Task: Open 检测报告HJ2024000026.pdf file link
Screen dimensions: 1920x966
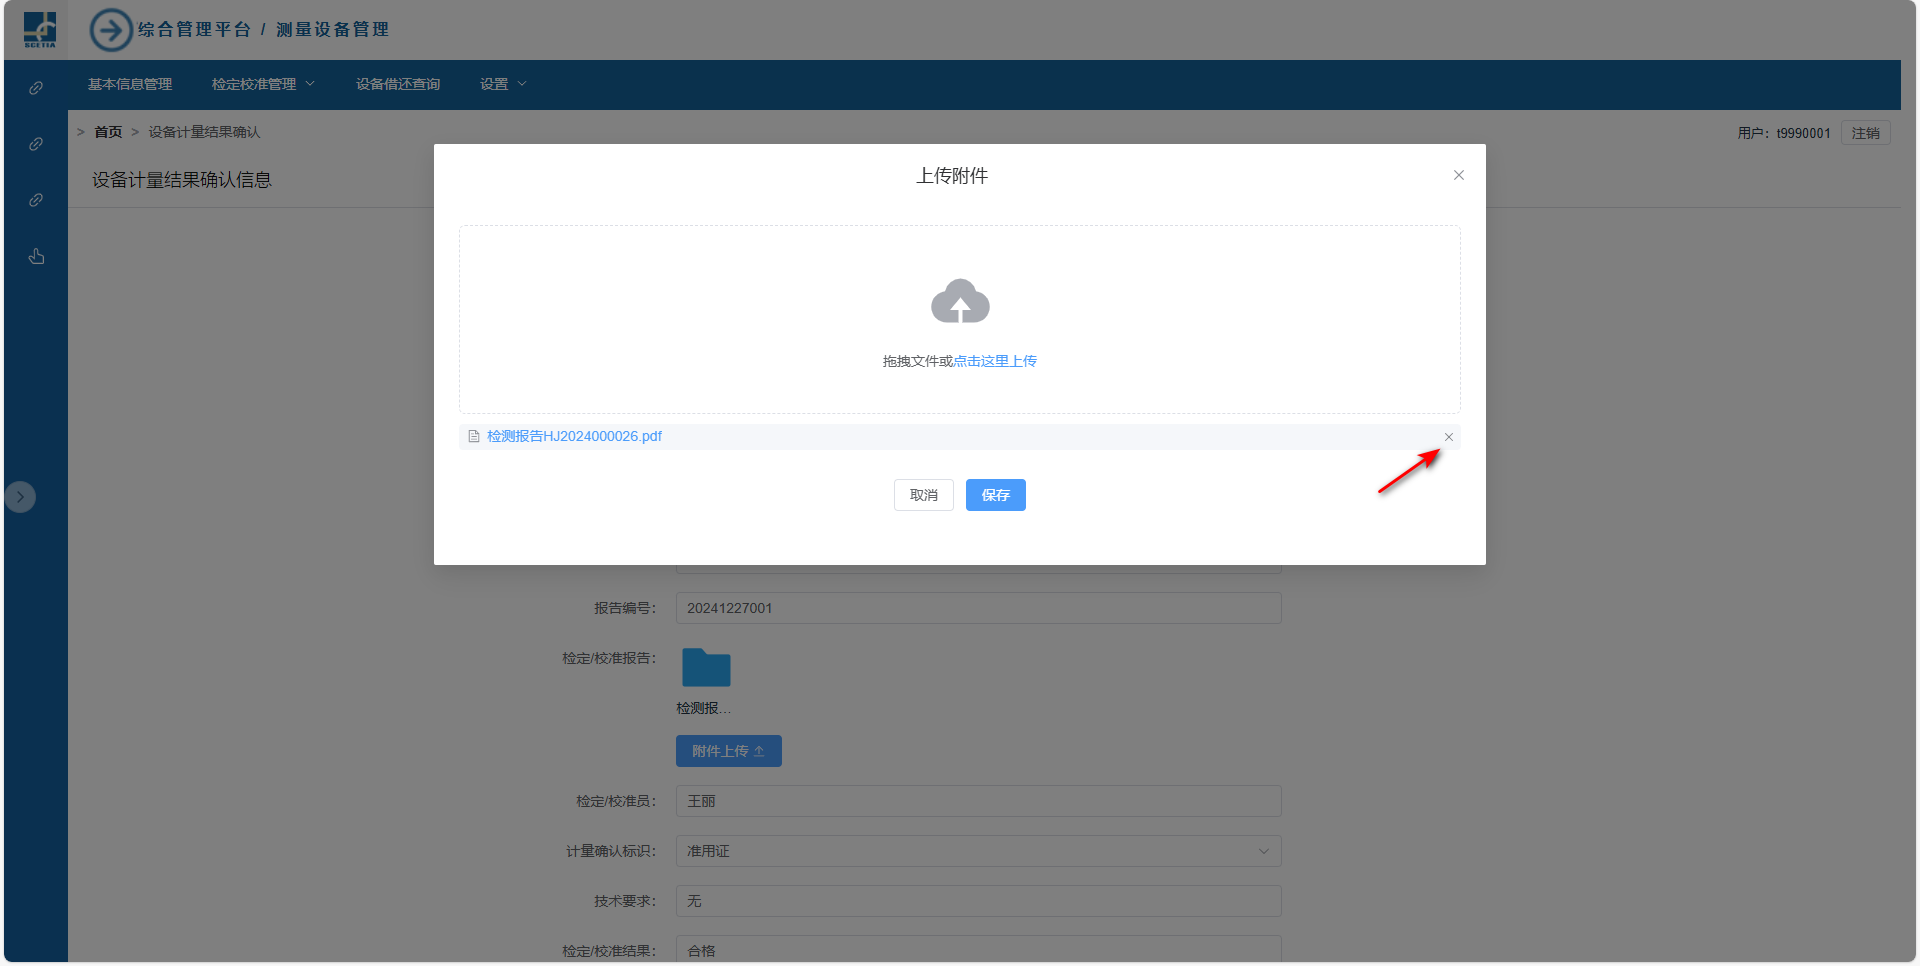Action: (574, 437)
